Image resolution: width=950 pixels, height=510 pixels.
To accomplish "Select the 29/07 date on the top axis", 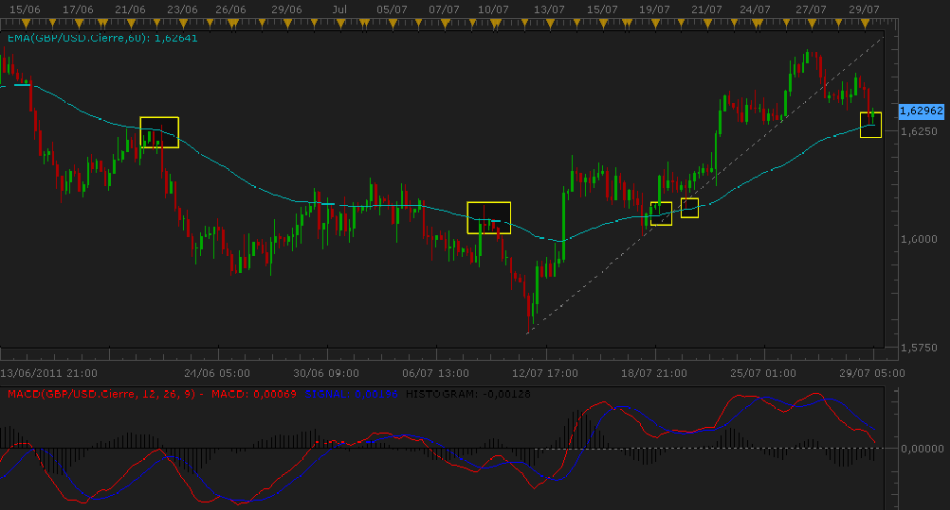I will pos(863,9).
